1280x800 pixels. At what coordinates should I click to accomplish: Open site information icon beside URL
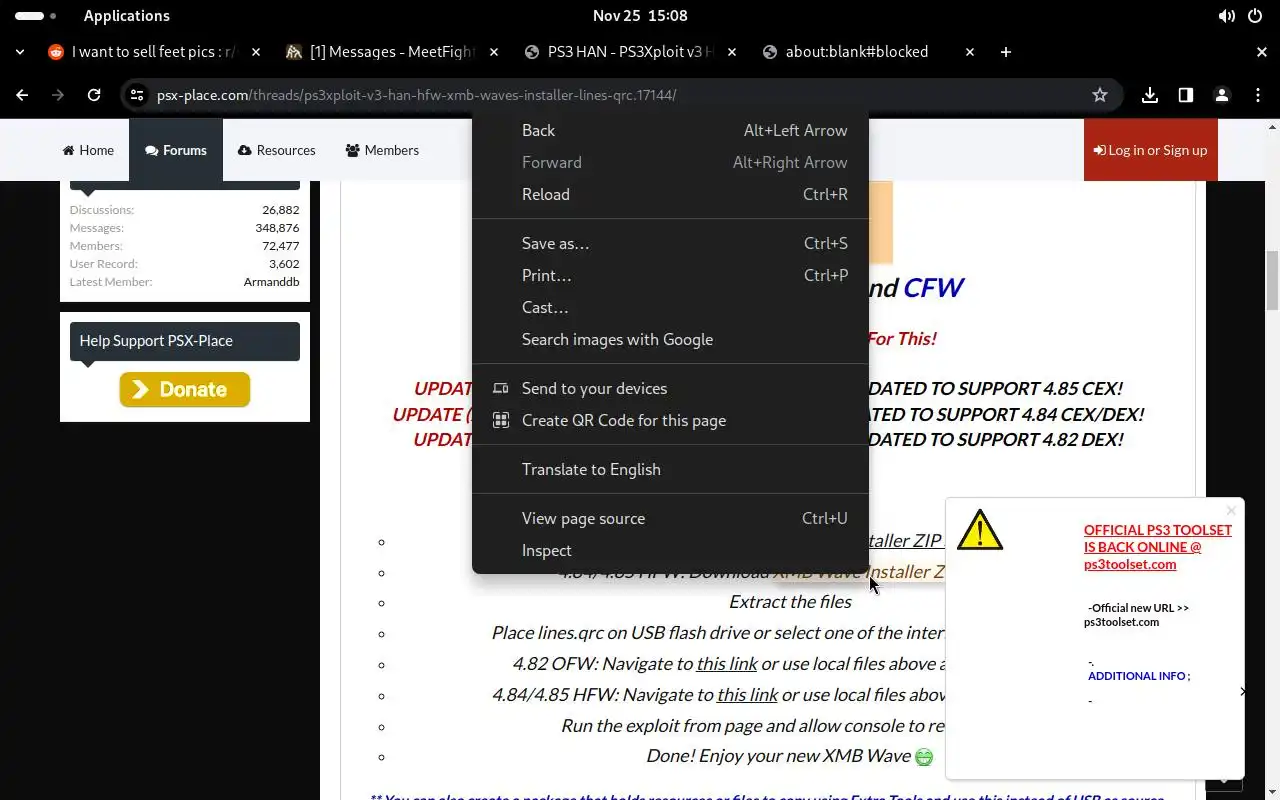tap(137, 95)
